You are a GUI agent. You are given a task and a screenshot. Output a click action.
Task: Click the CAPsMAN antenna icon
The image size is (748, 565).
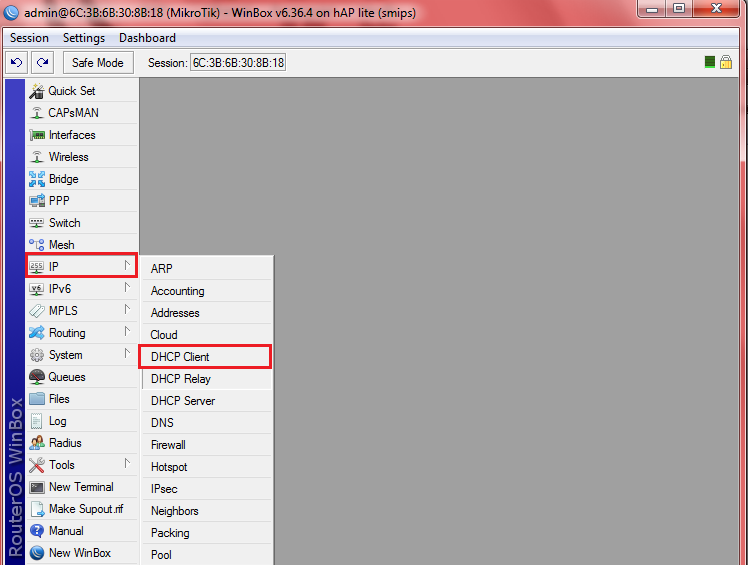(37, 113)
